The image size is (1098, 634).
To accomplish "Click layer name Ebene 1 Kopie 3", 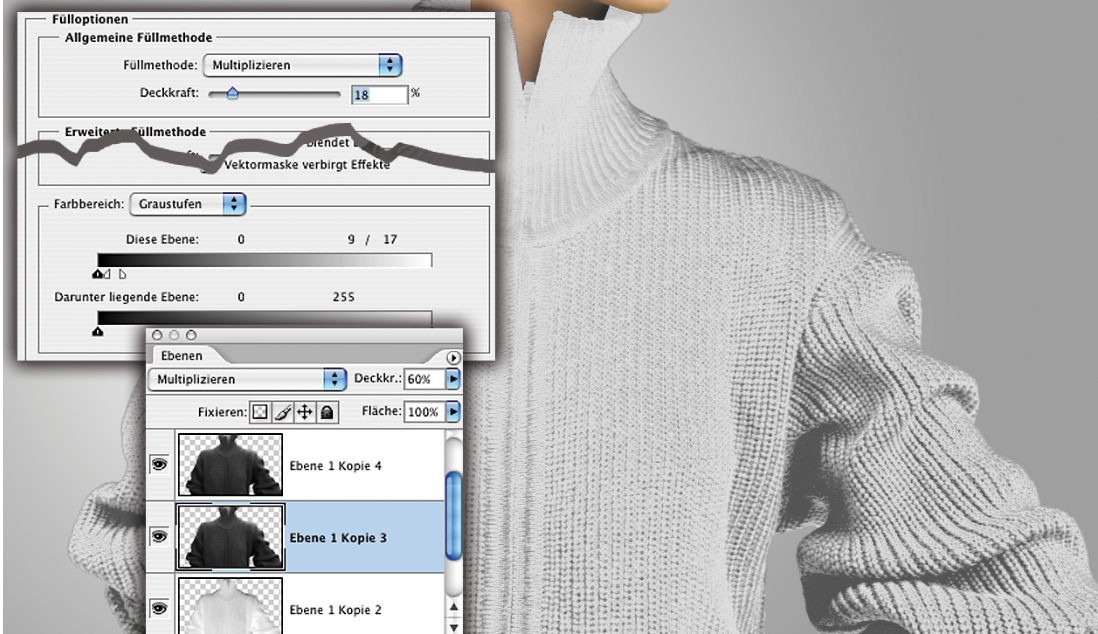I will [338, 538].
